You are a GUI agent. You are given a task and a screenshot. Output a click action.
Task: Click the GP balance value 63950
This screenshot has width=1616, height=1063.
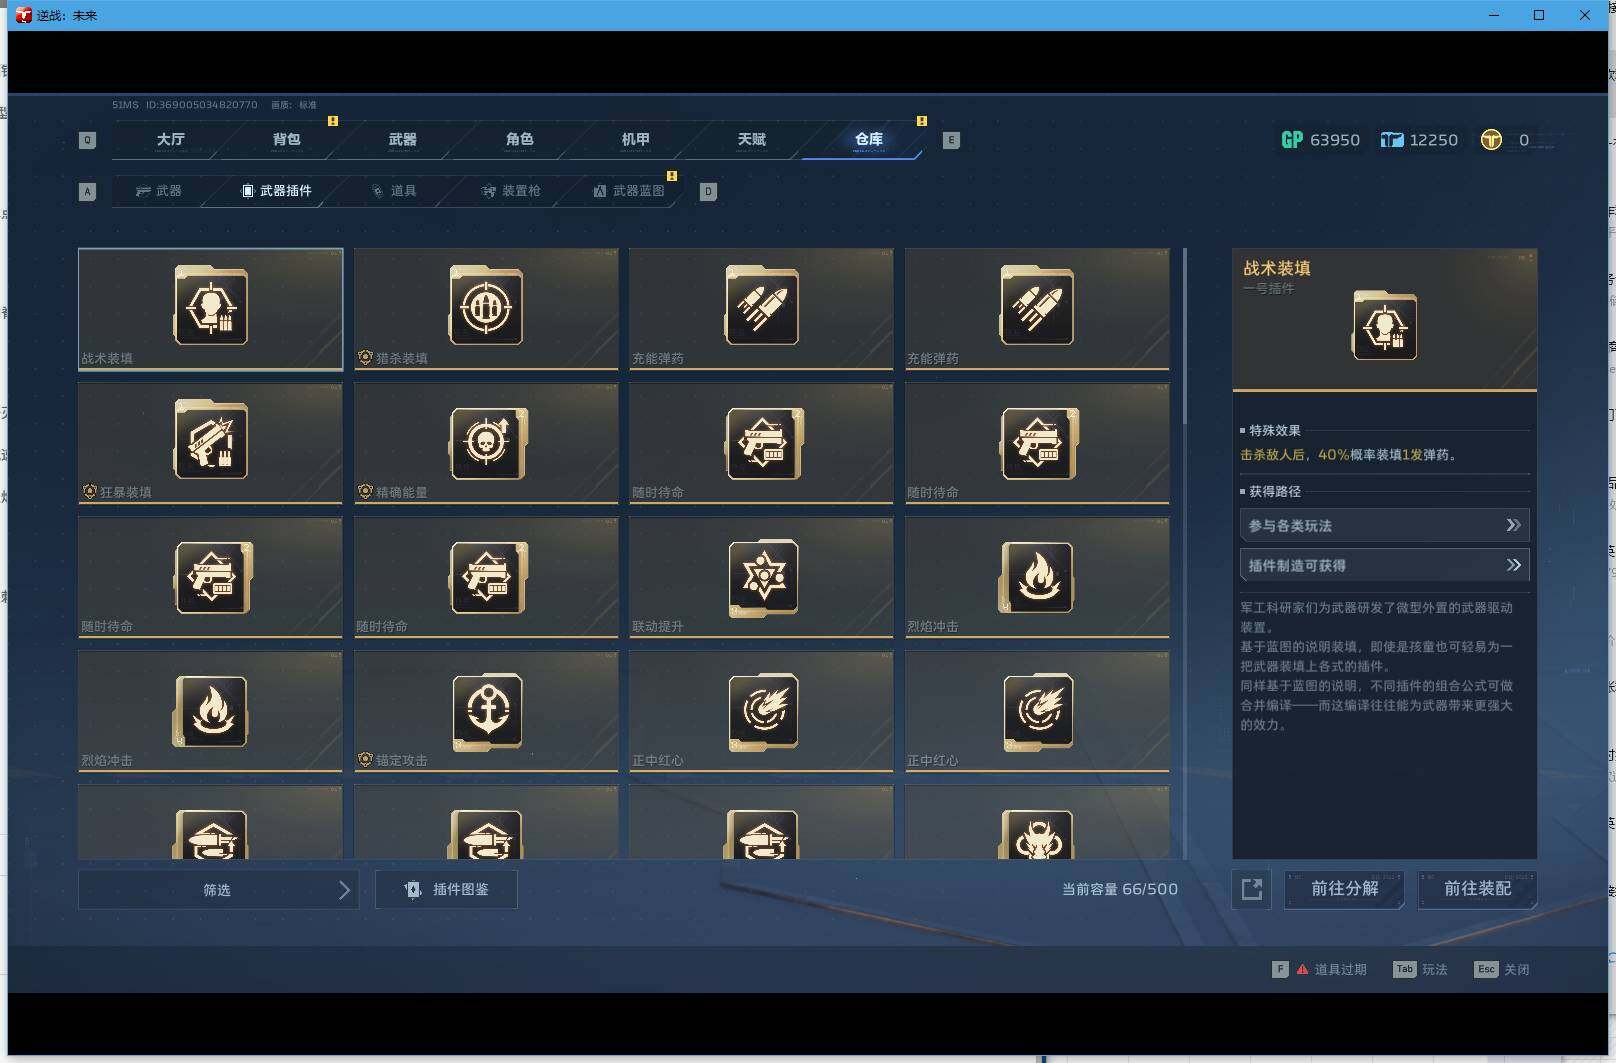point(1335,140)
